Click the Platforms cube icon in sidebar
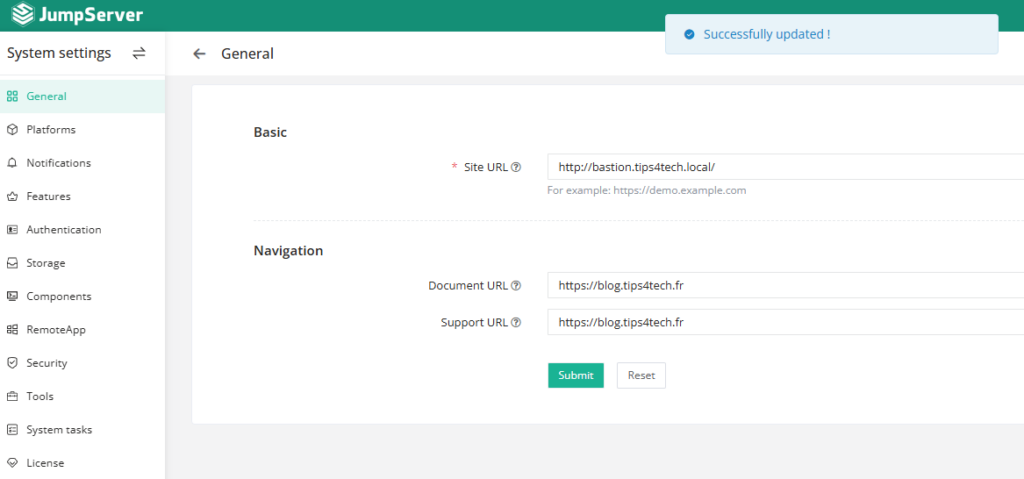The width and height of the screenshot is (1024, 479). (12, 130)
